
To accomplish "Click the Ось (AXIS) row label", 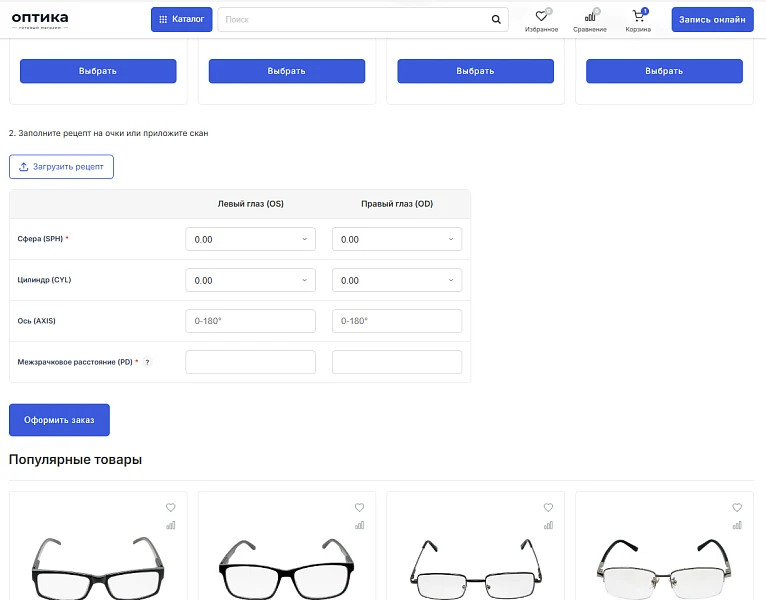I will (x=37, y=321).
